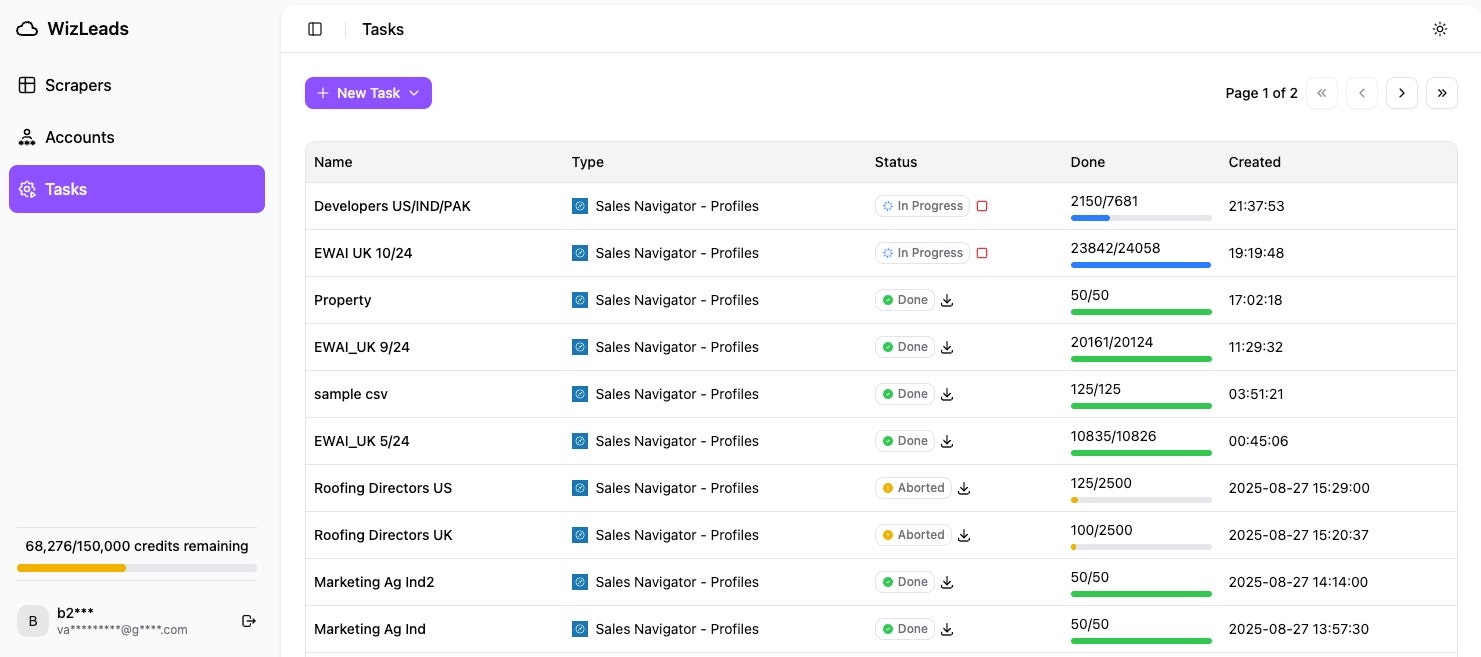This screenshot has height=657, width=1481.
Task: Click the credits remaining progress bar
Action: pyautogui.click(x=137, y=568)
